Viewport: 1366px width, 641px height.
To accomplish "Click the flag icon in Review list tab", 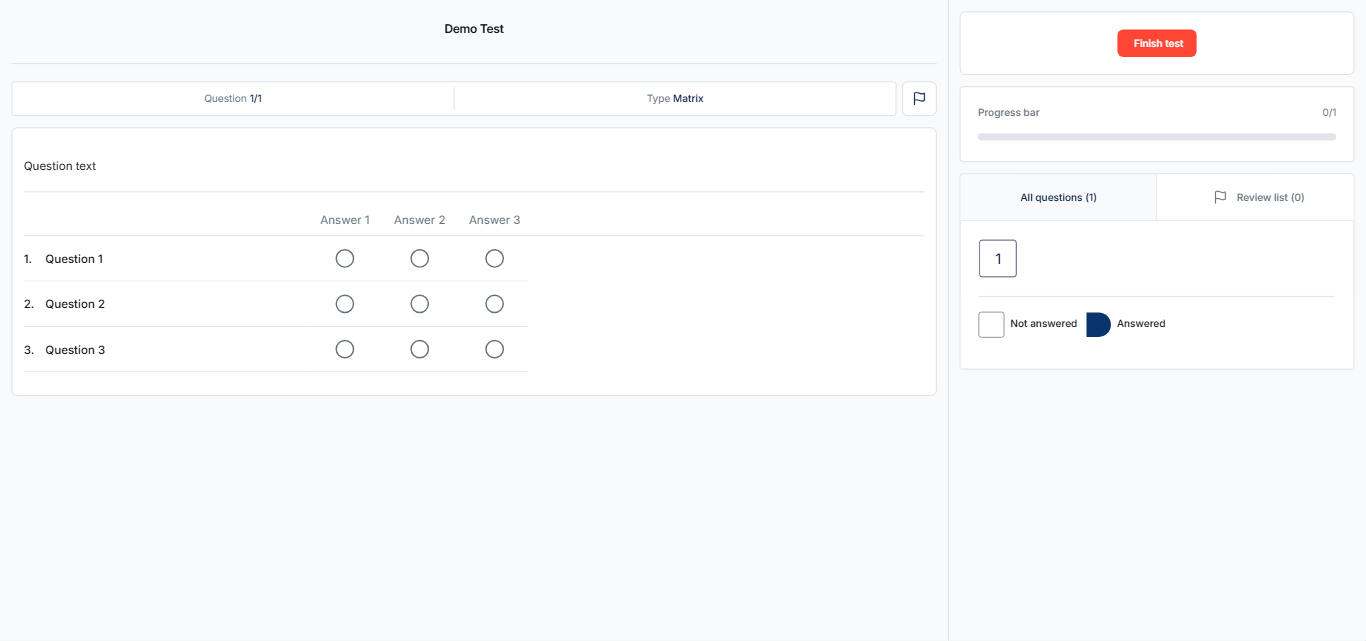I will click(1220, 197).
